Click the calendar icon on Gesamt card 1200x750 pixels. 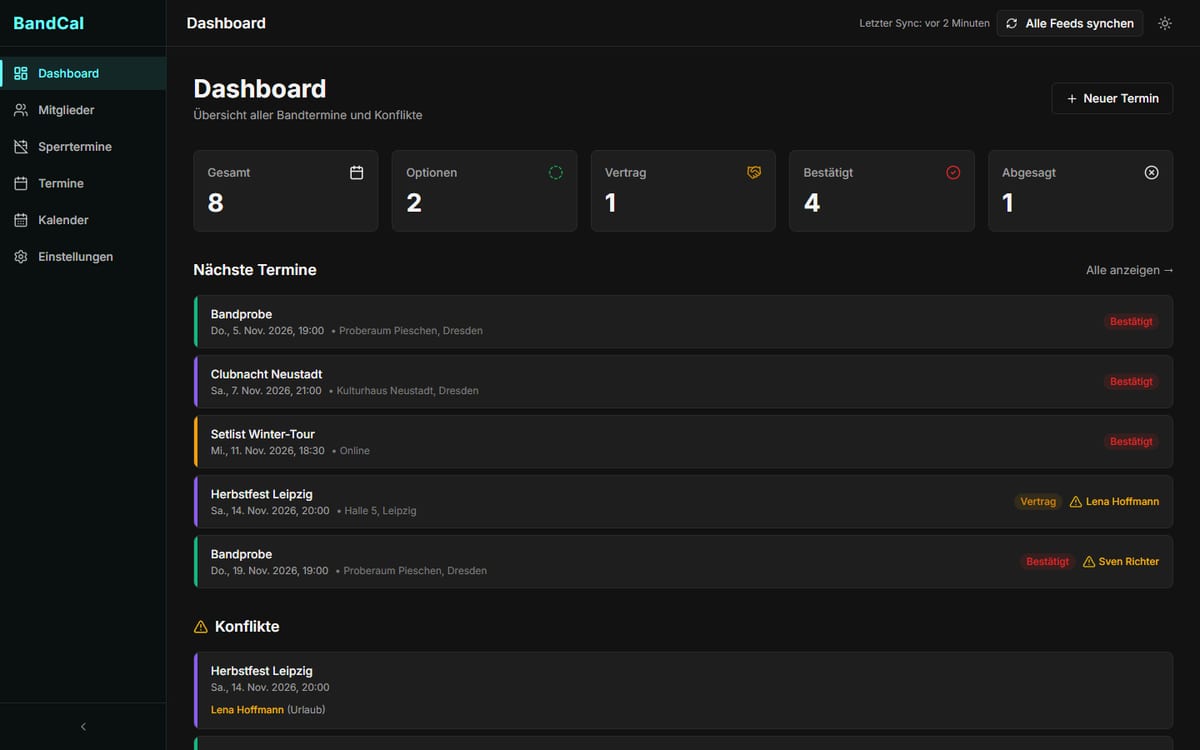click(x=357, y=173)
